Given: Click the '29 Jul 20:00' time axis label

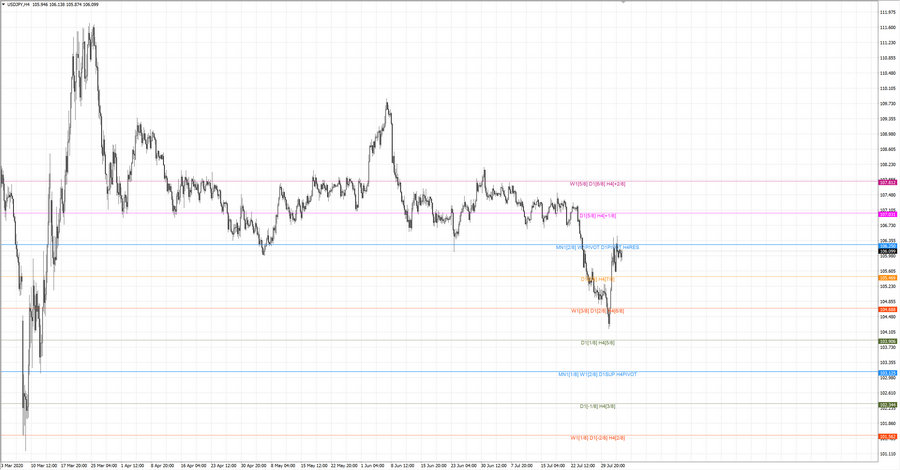Looking at the screenshot, I should tap(612, 465).
